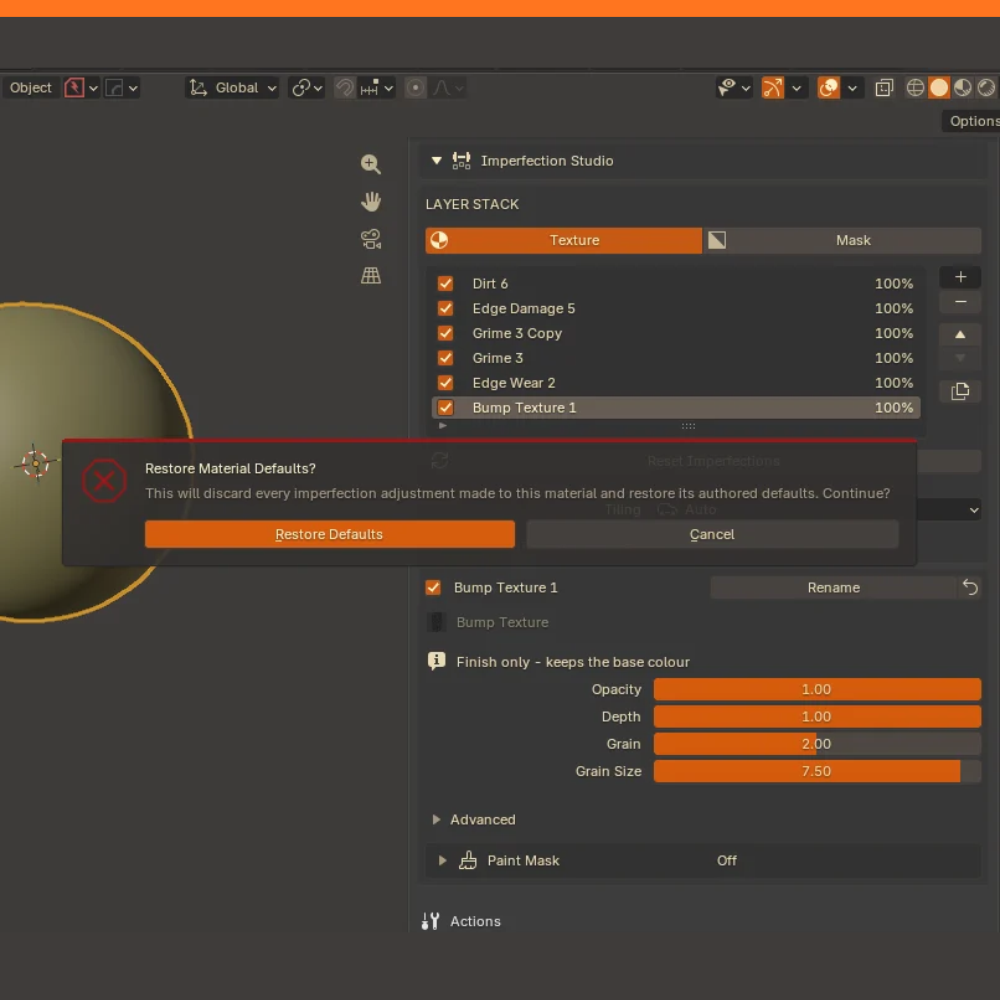Cancel the restore defaults dialog
The width and height of the screenshot is (1000, 1000).
(712, 534)
